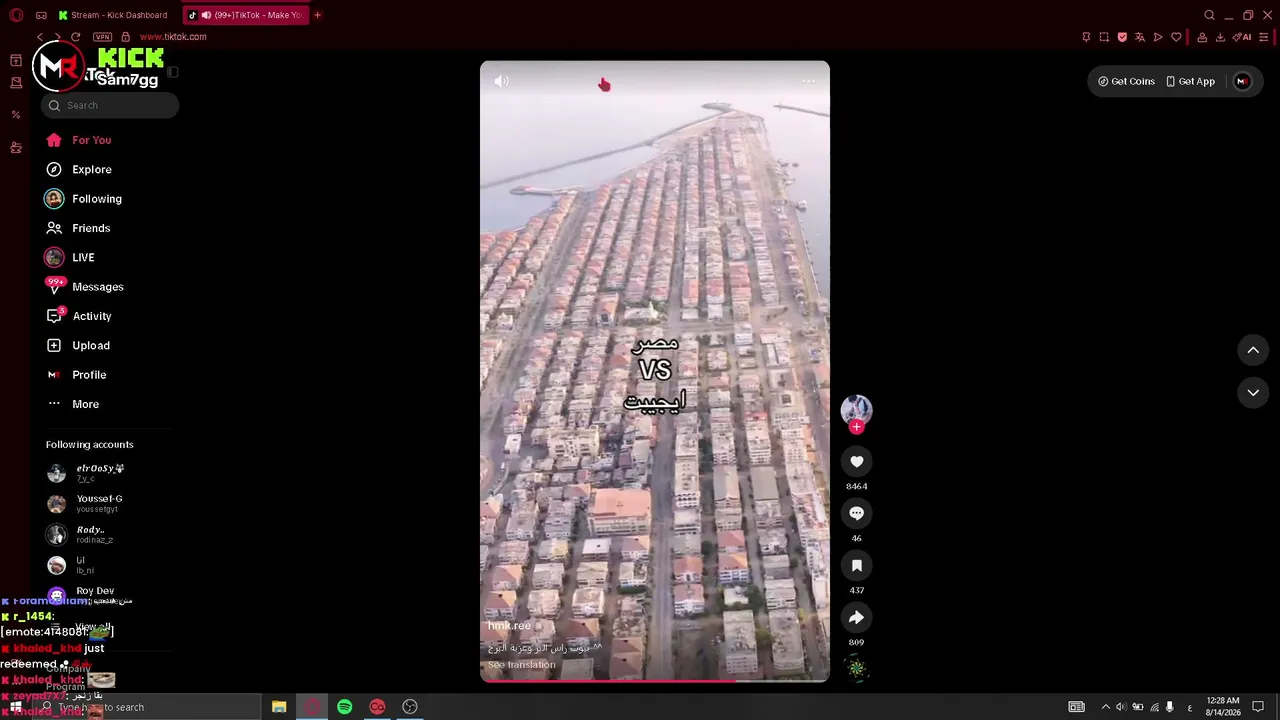Image resolution: width=1280 pixels, height=720 pixels.
Task: Click the send/flow arrow toolbar icon
Action: [1158, 37]
